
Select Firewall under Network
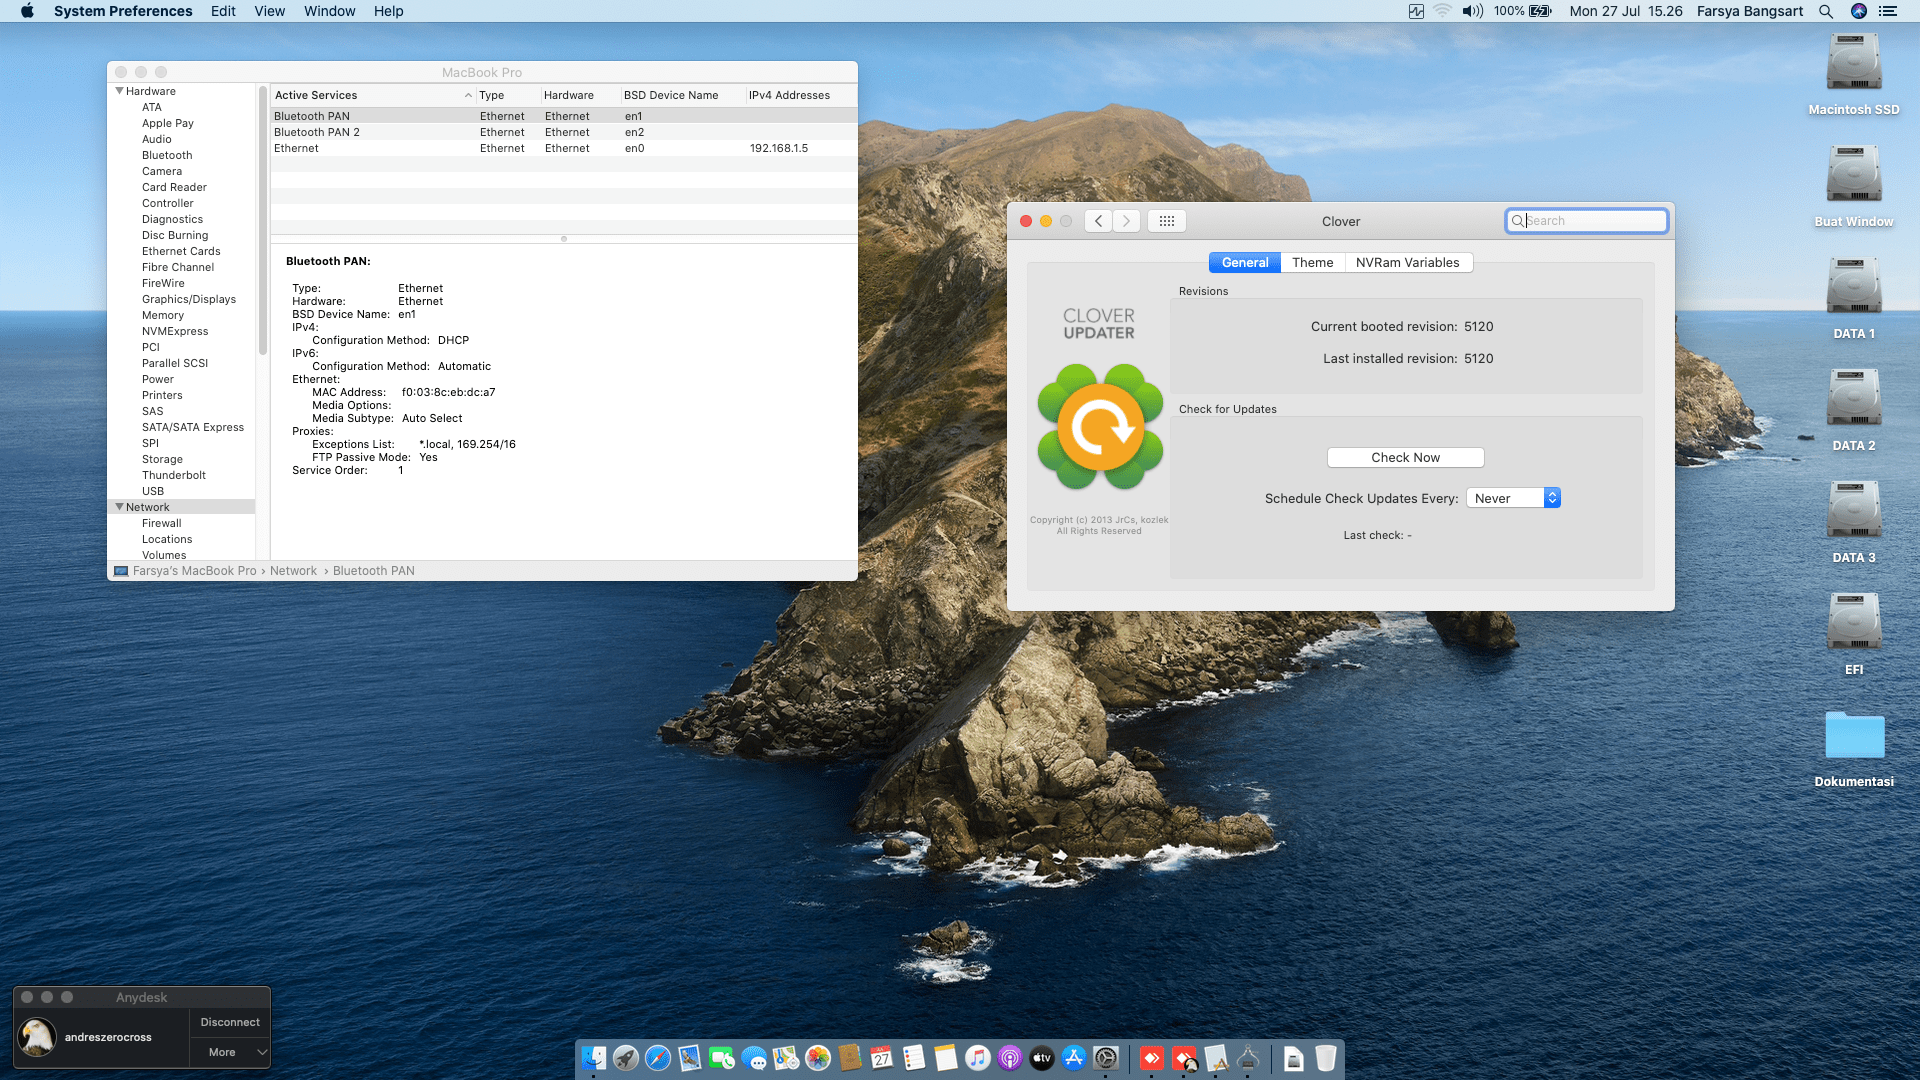(162, 523)
